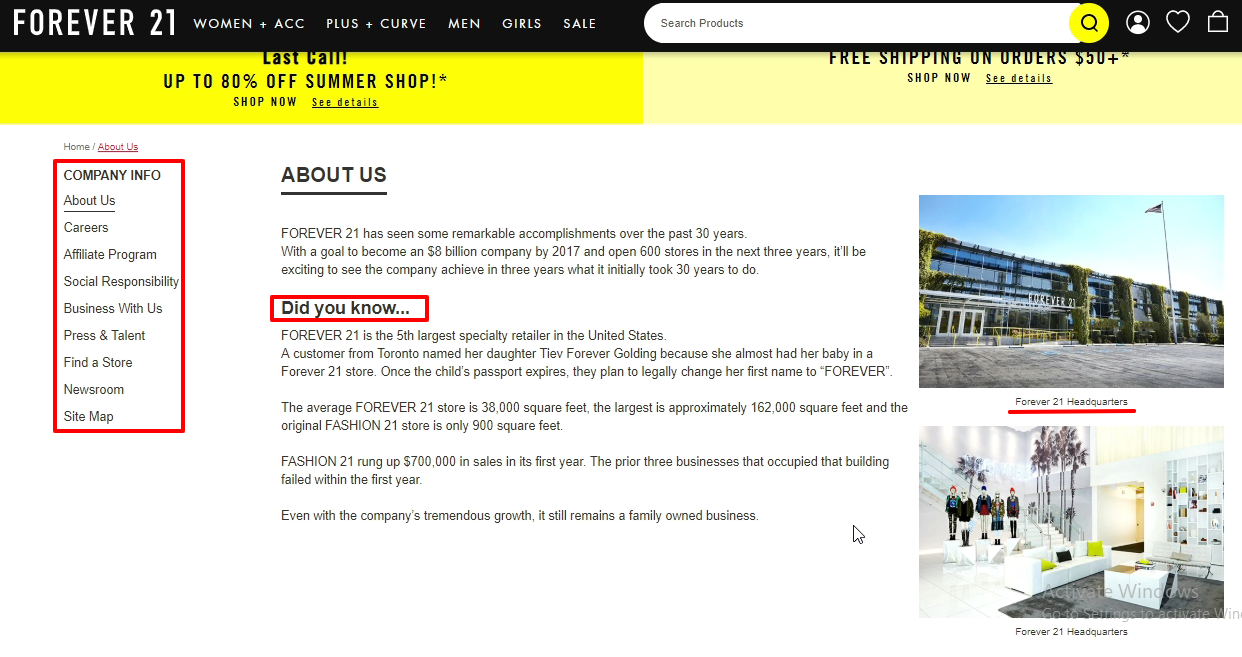The height and width of the screenshot is (657, 1242).
Task: Open the wishlist heart icon
Action: 1178,22
